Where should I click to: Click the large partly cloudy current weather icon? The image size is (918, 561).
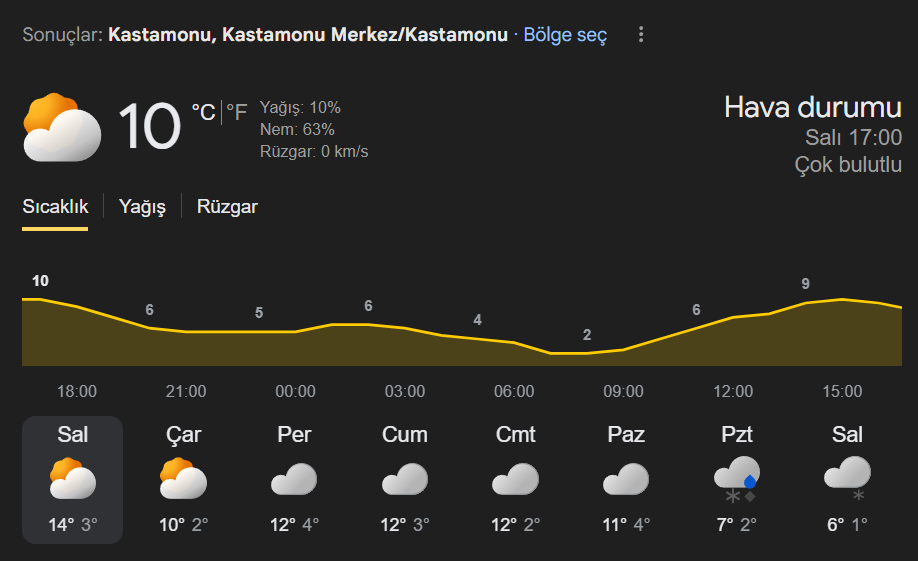[62, 127]
